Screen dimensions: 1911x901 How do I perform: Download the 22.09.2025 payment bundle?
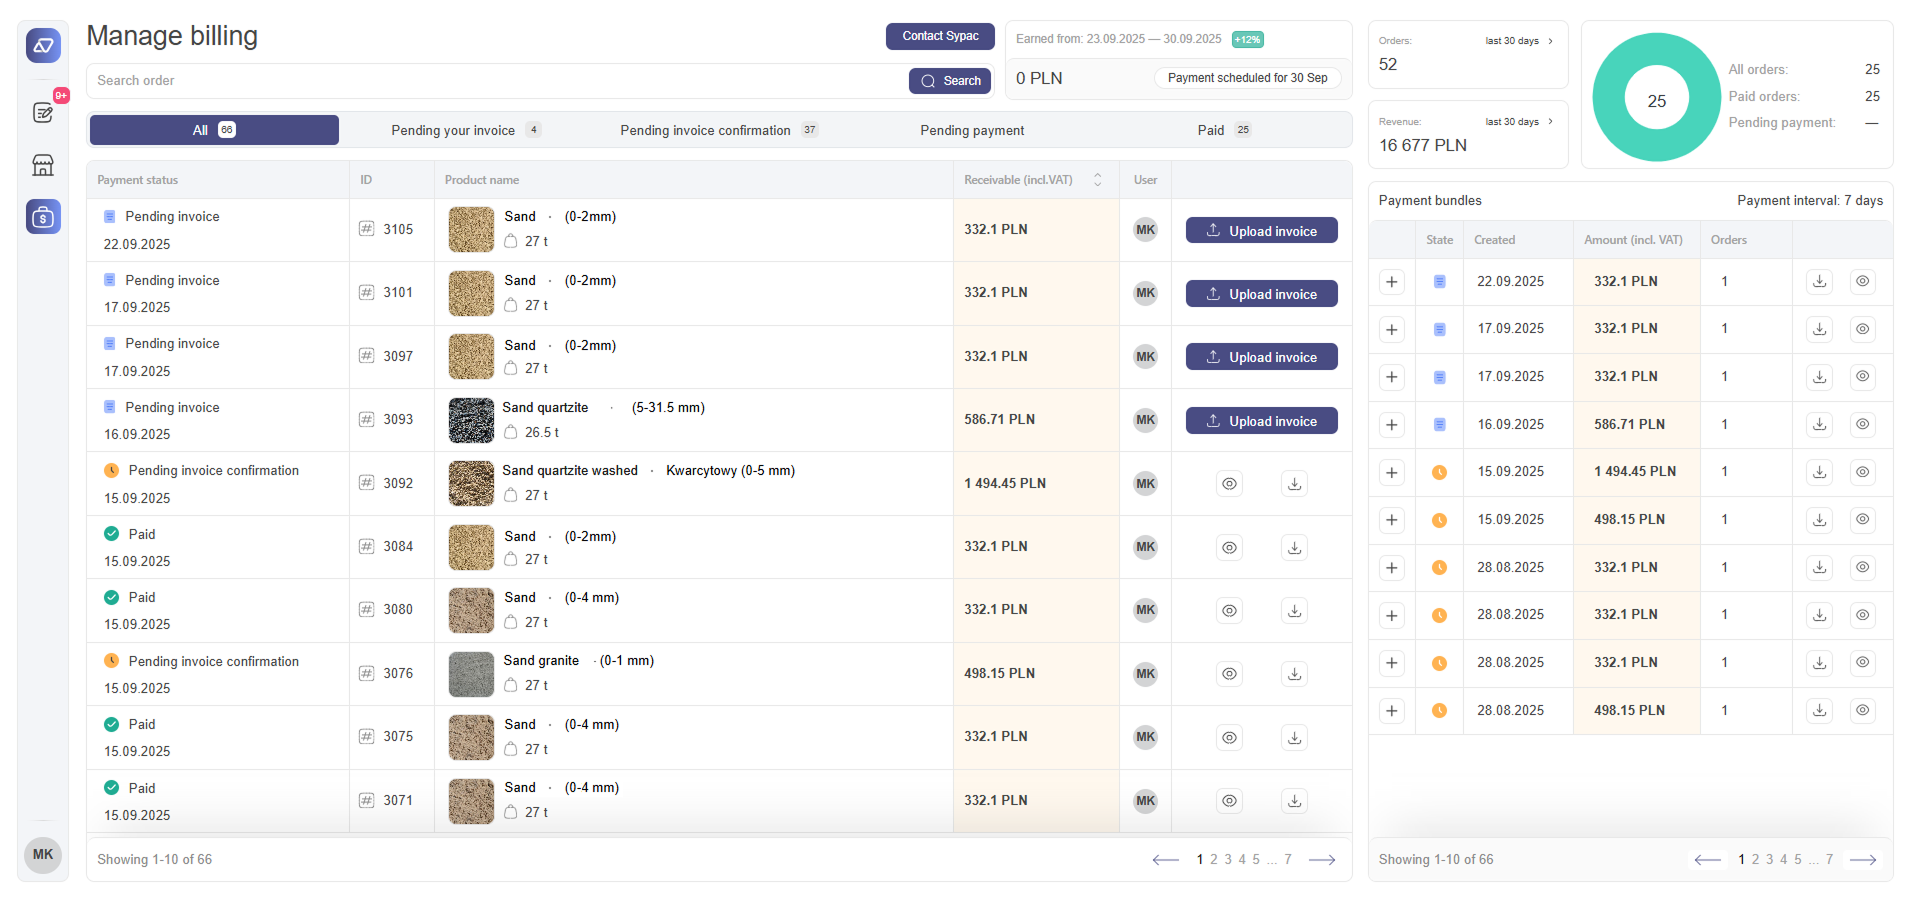click(1819, 282)
